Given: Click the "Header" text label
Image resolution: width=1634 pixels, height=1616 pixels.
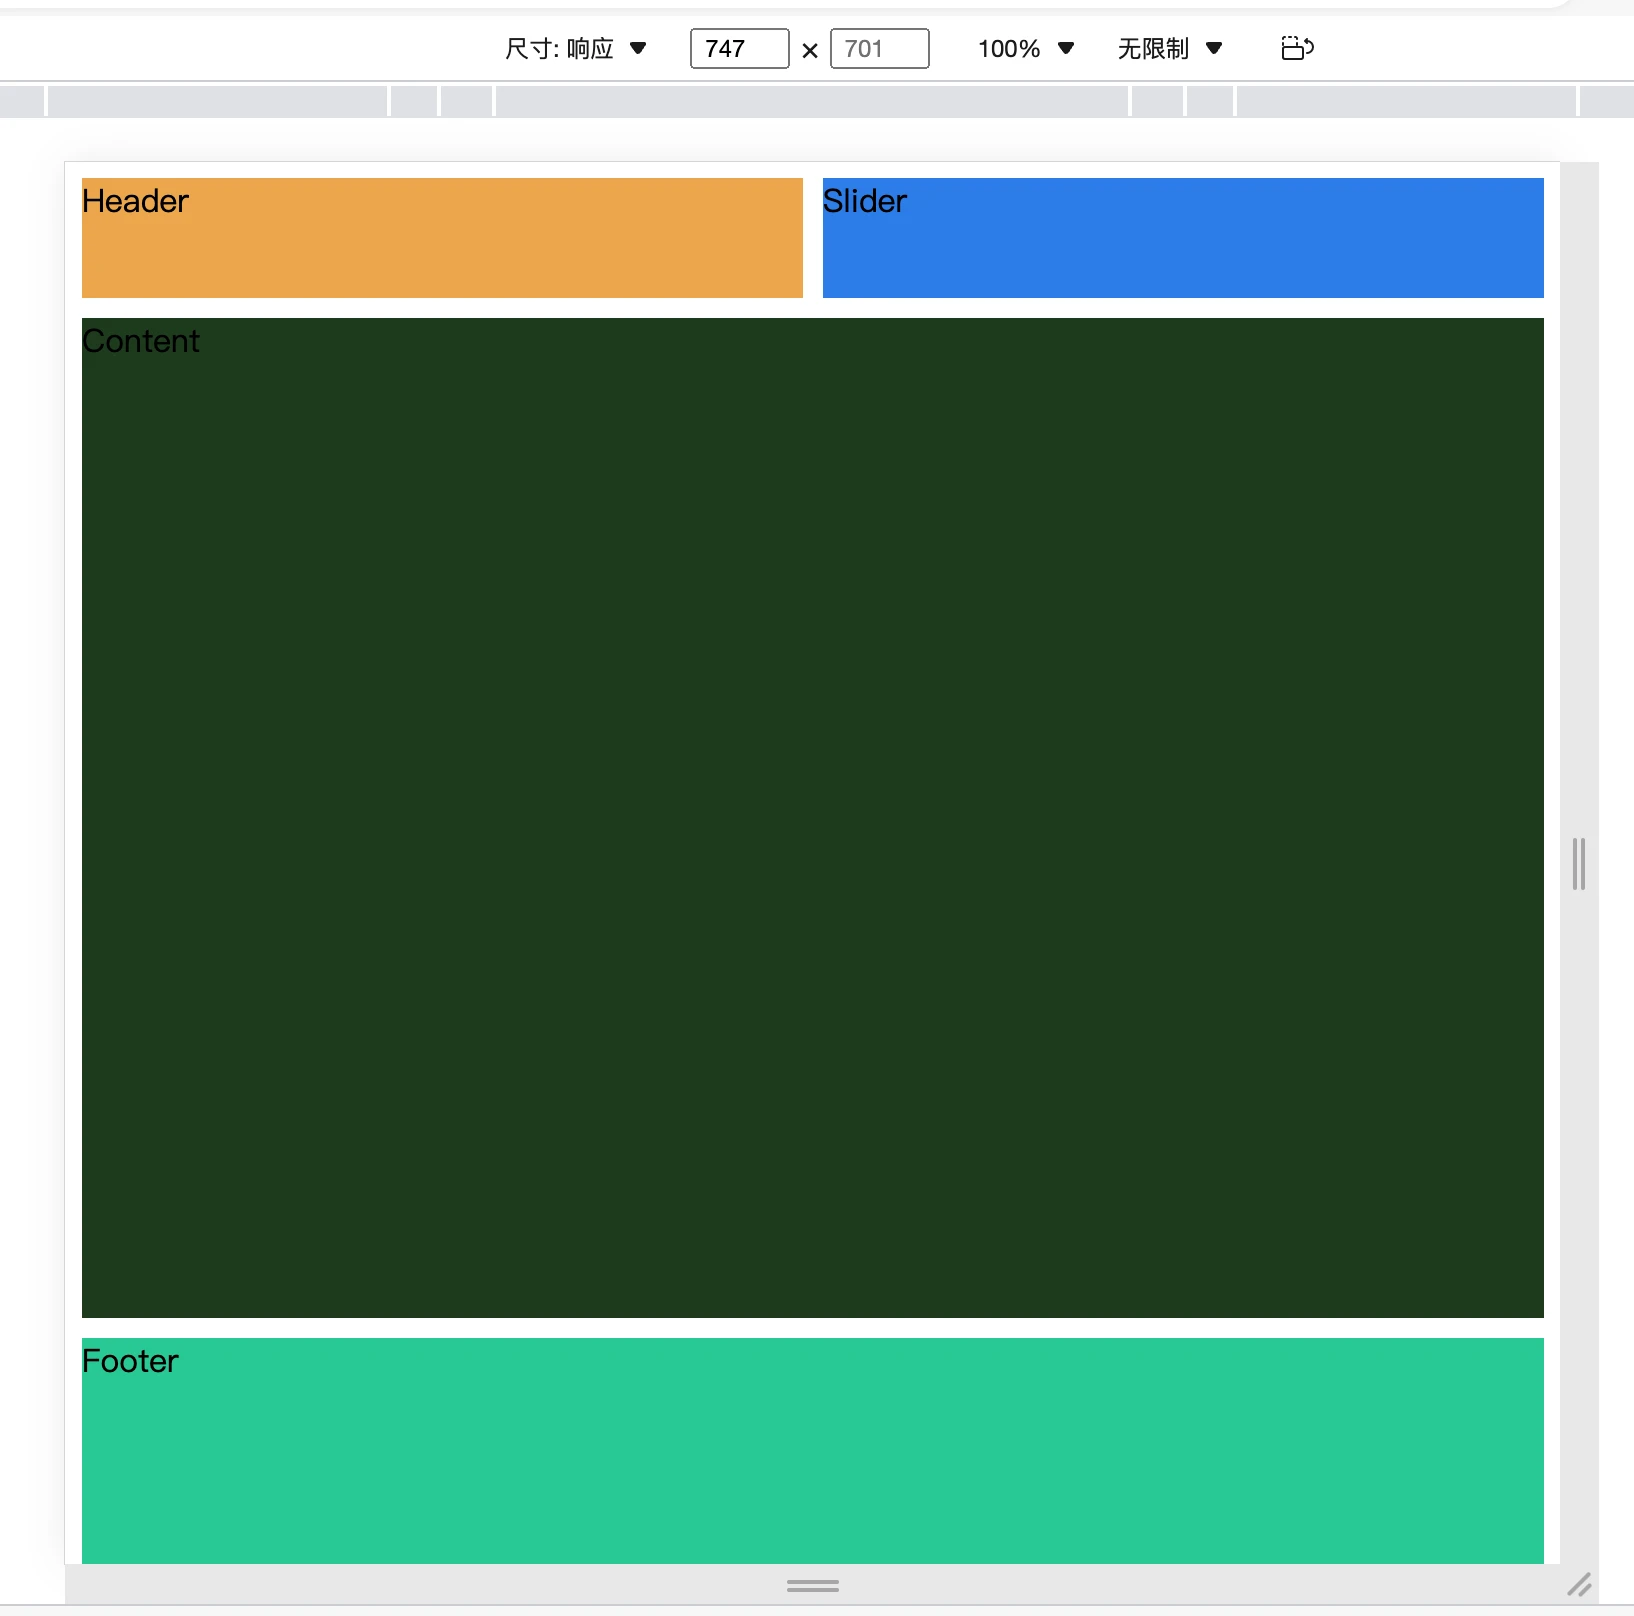Looking at the screenshot, I should (x=135, y=201).
